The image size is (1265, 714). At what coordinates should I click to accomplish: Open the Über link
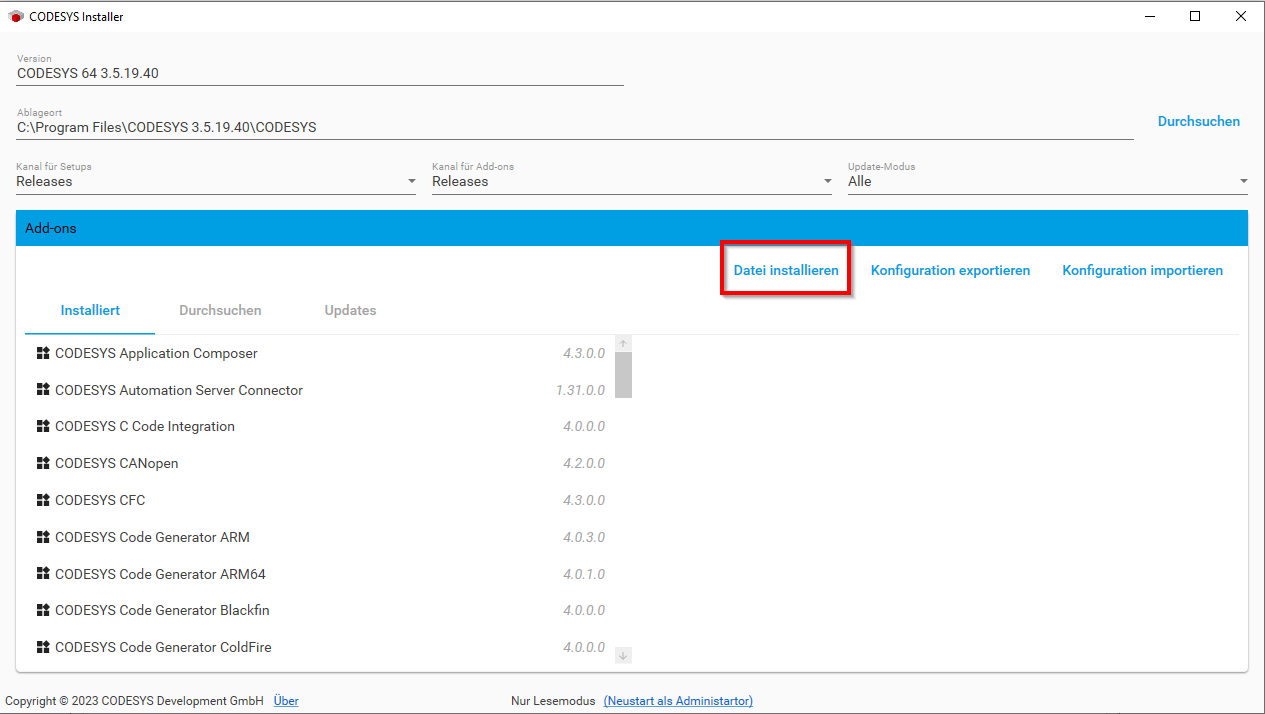click(x=286, y=701)
